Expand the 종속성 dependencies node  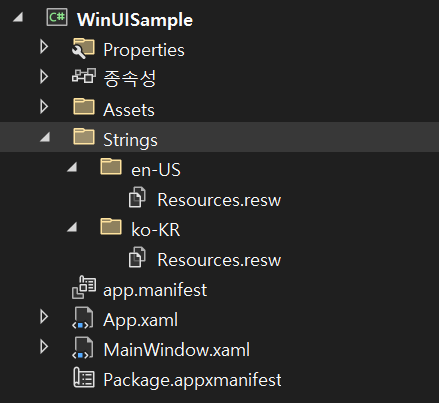(44, 77)
